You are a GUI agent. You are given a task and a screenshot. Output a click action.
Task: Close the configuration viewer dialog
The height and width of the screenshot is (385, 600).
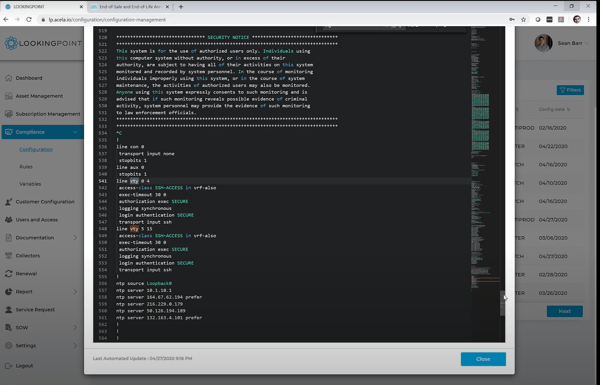pos(483,359)
